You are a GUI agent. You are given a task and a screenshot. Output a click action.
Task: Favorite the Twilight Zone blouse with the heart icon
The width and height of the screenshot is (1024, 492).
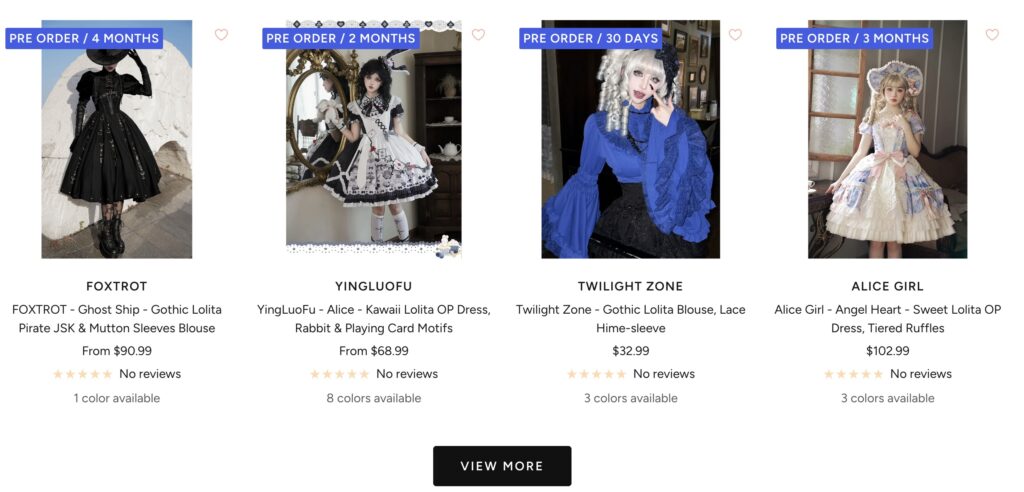pyautogui.click(x=735, y=35)
